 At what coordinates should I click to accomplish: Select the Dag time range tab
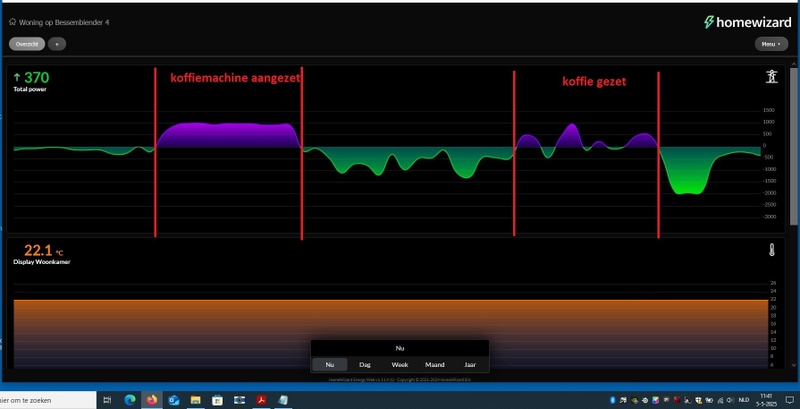click(365, 365)
